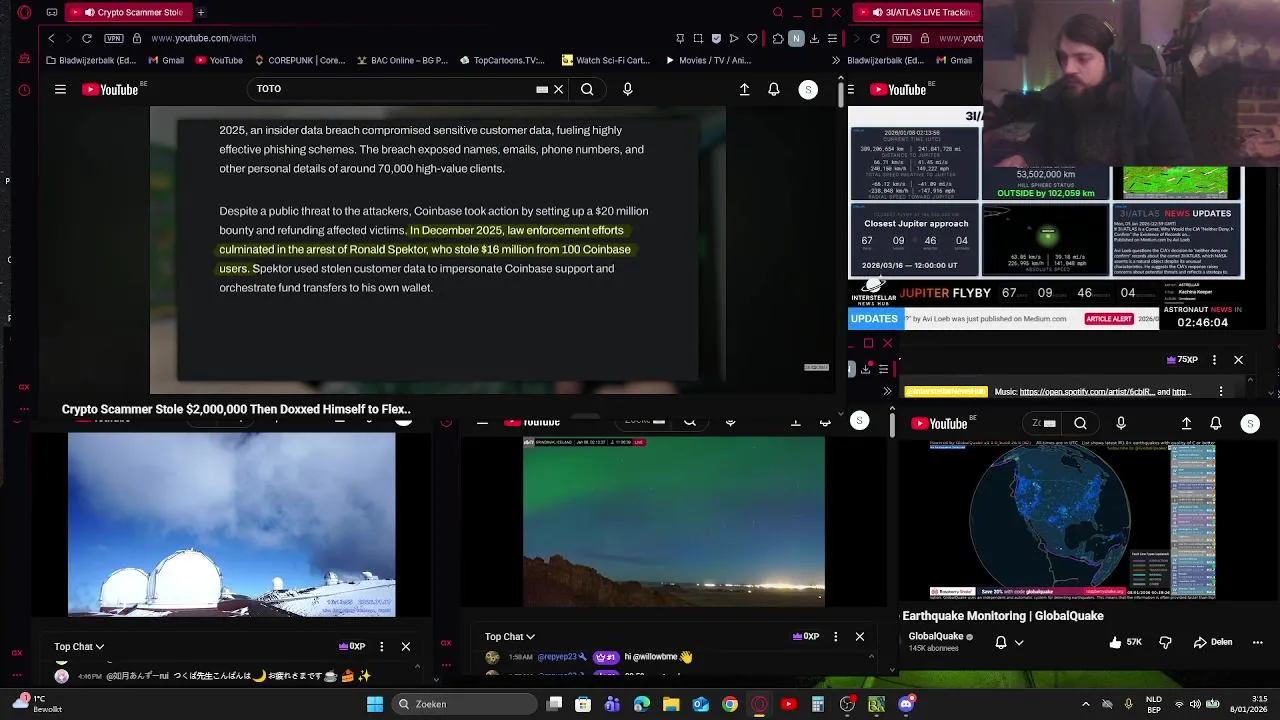
Task: Open the Bladwijzerbalk bookmark folder in main window
Action: (90, 60)
